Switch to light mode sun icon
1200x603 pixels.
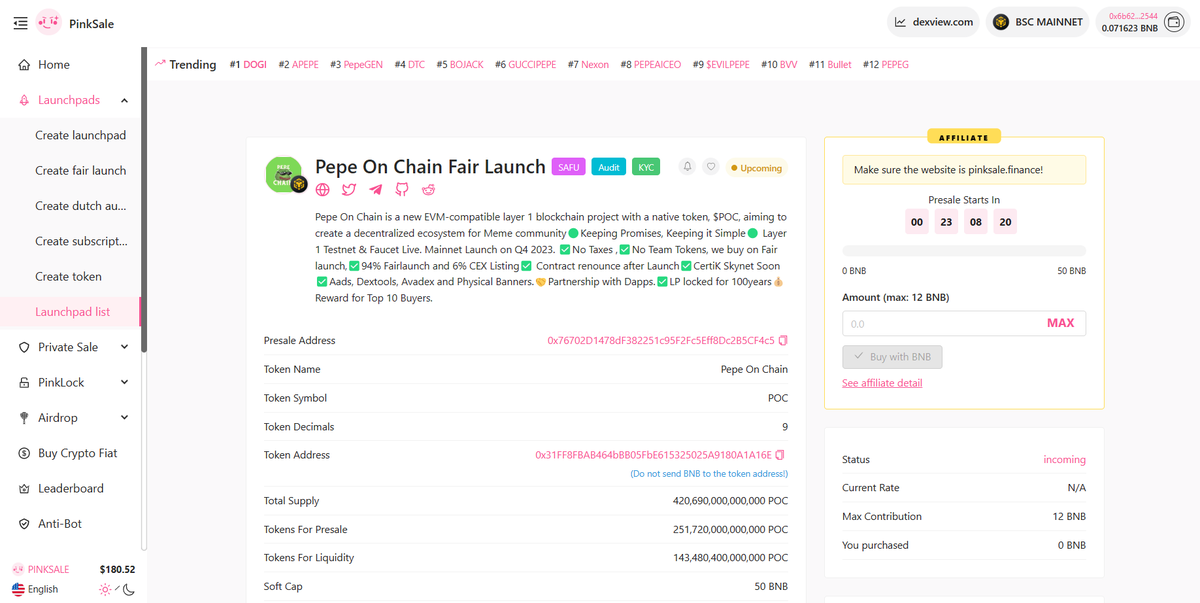[105, 589]
